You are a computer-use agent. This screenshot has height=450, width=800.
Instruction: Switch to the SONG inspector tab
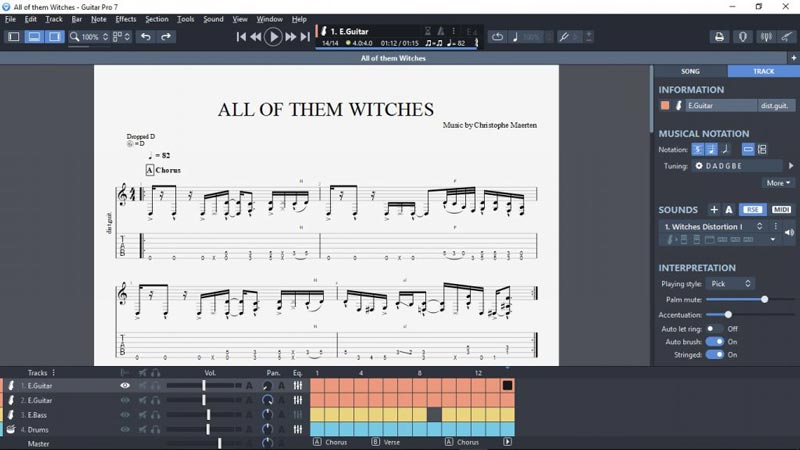[690, 71]
